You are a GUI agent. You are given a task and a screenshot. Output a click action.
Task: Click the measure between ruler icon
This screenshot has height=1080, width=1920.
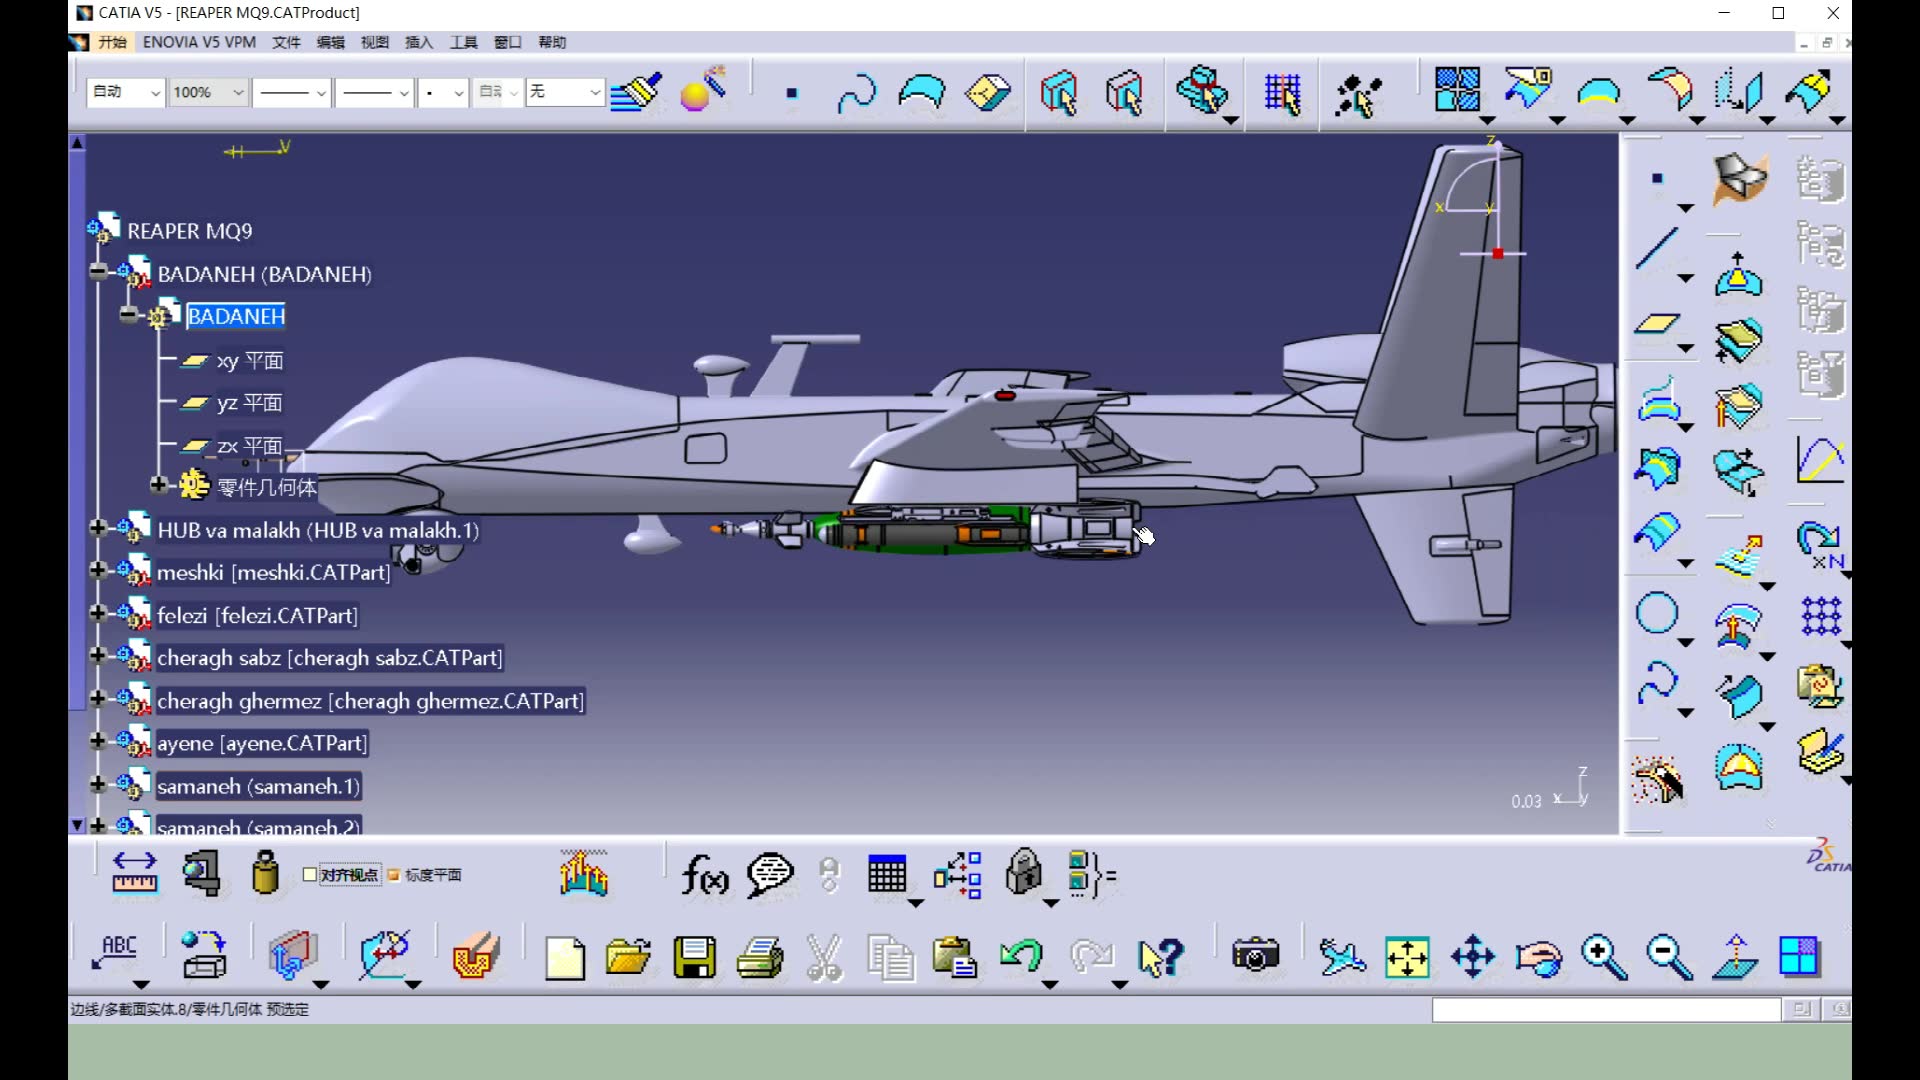pyautogui.click(x=134, y=873)
